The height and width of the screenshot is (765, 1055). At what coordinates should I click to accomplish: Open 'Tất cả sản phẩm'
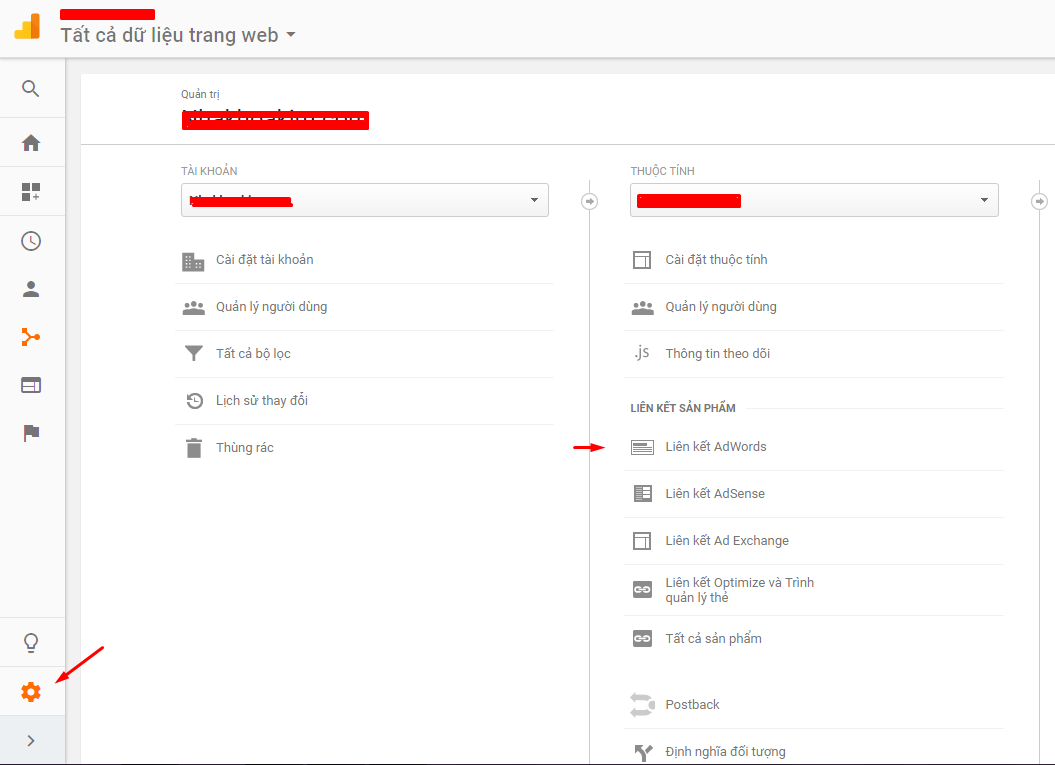[713, 639]
